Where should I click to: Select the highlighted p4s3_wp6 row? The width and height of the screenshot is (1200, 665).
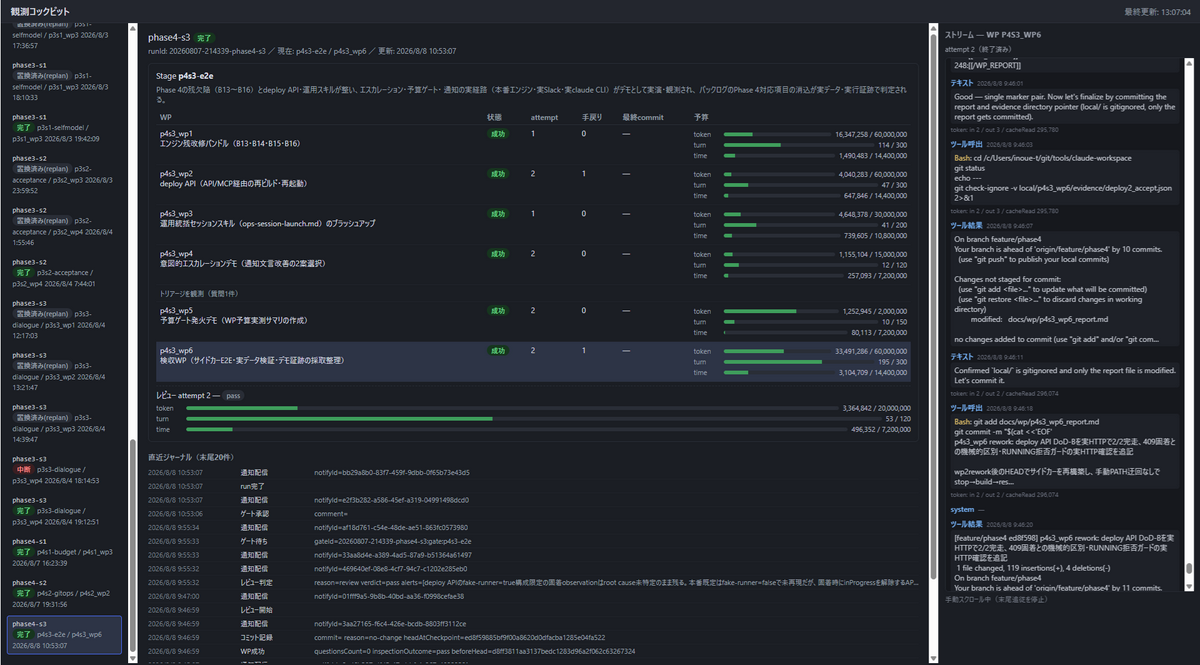coord(532,361)
